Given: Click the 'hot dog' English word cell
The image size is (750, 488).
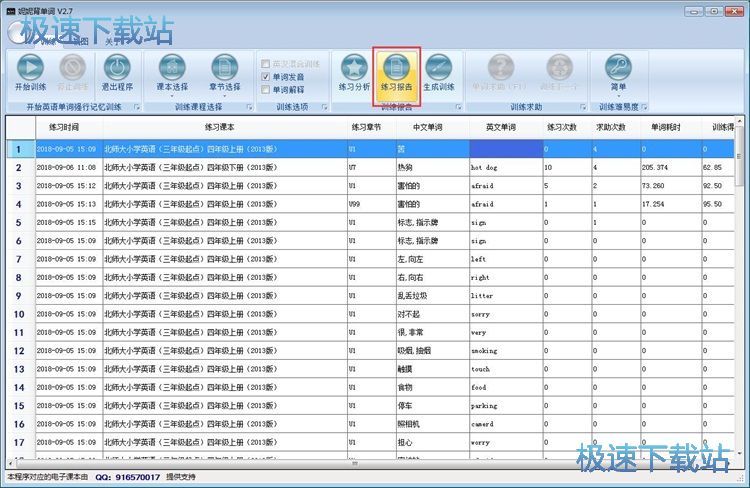Looking at the screenshot, I should pyautogui.click(x=506, y=167).
